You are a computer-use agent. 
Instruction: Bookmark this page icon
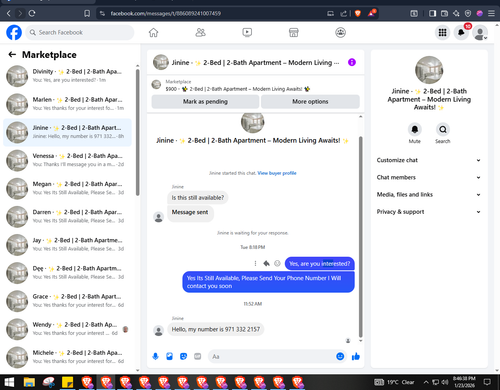[x=87, y=13]
